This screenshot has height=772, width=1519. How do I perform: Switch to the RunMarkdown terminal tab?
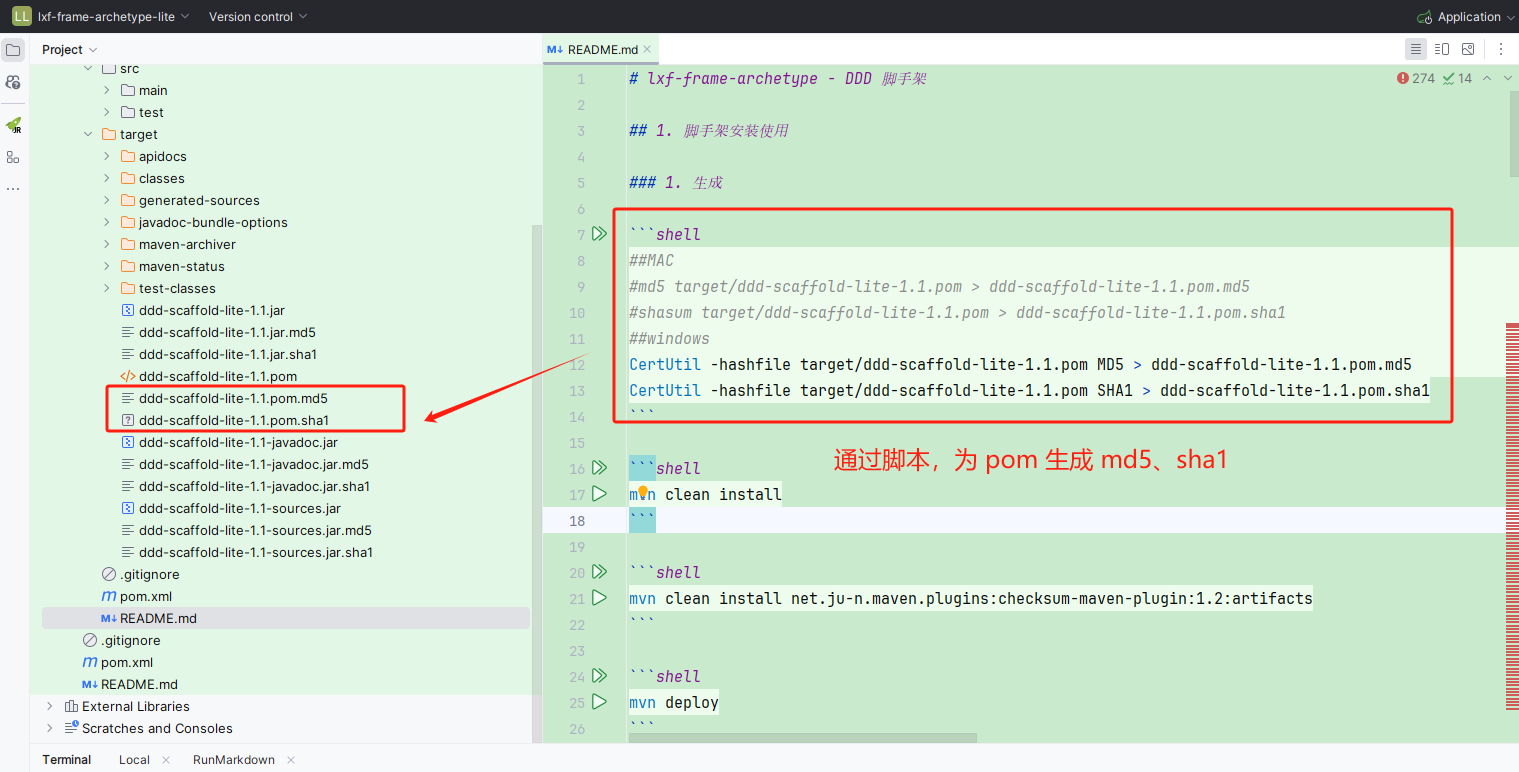[234, 760]
